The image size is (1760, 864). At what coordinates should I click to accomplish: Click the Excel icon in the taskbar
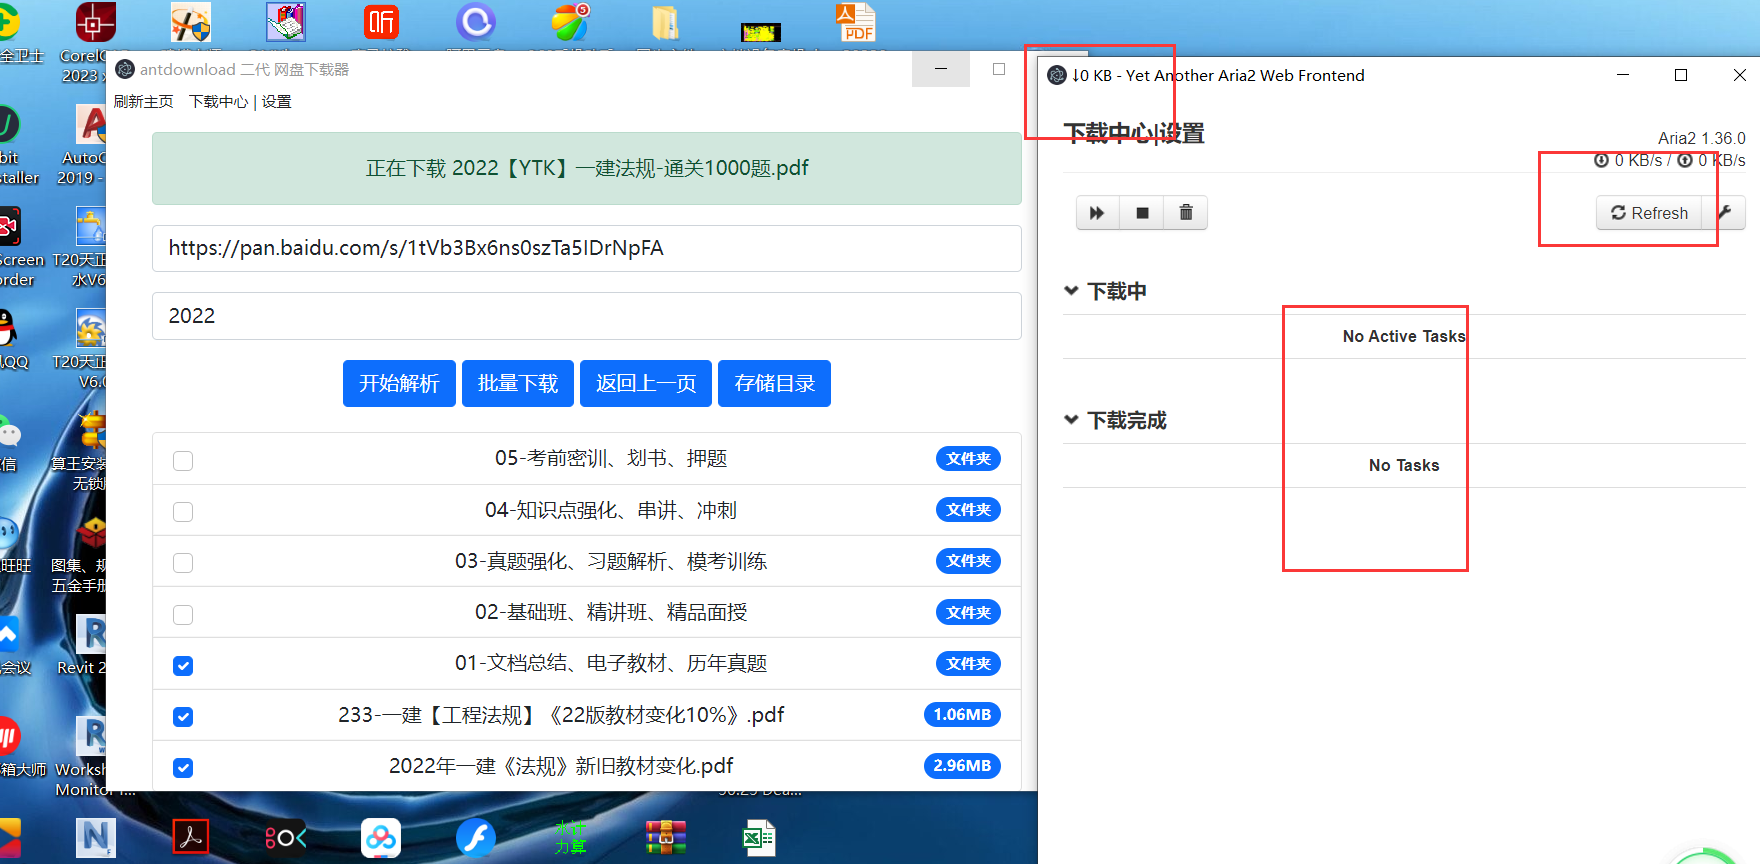[x=759, y=838]
